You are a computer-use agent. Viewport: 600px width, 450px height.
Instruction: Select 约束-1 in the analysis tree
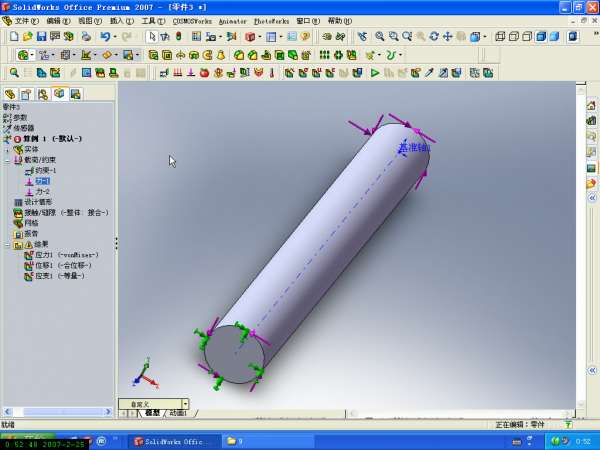coord(46,171)
